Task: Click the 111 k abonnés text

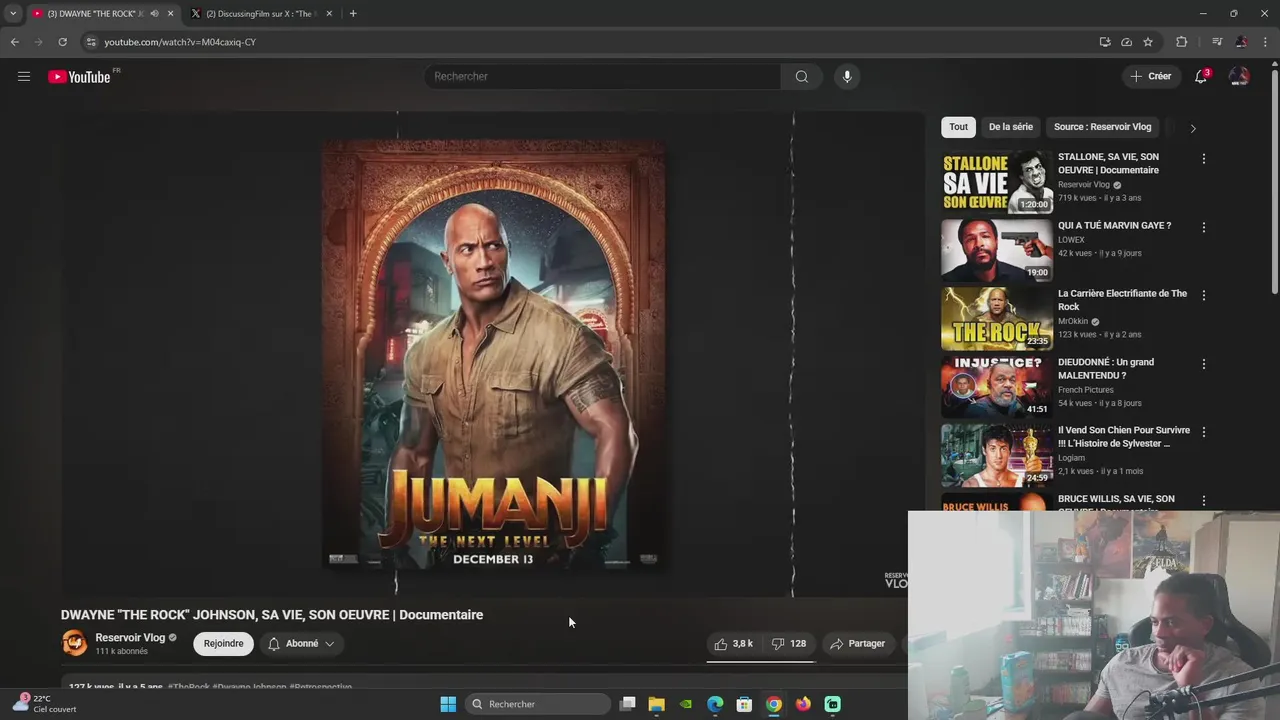Action: point(121,652)
